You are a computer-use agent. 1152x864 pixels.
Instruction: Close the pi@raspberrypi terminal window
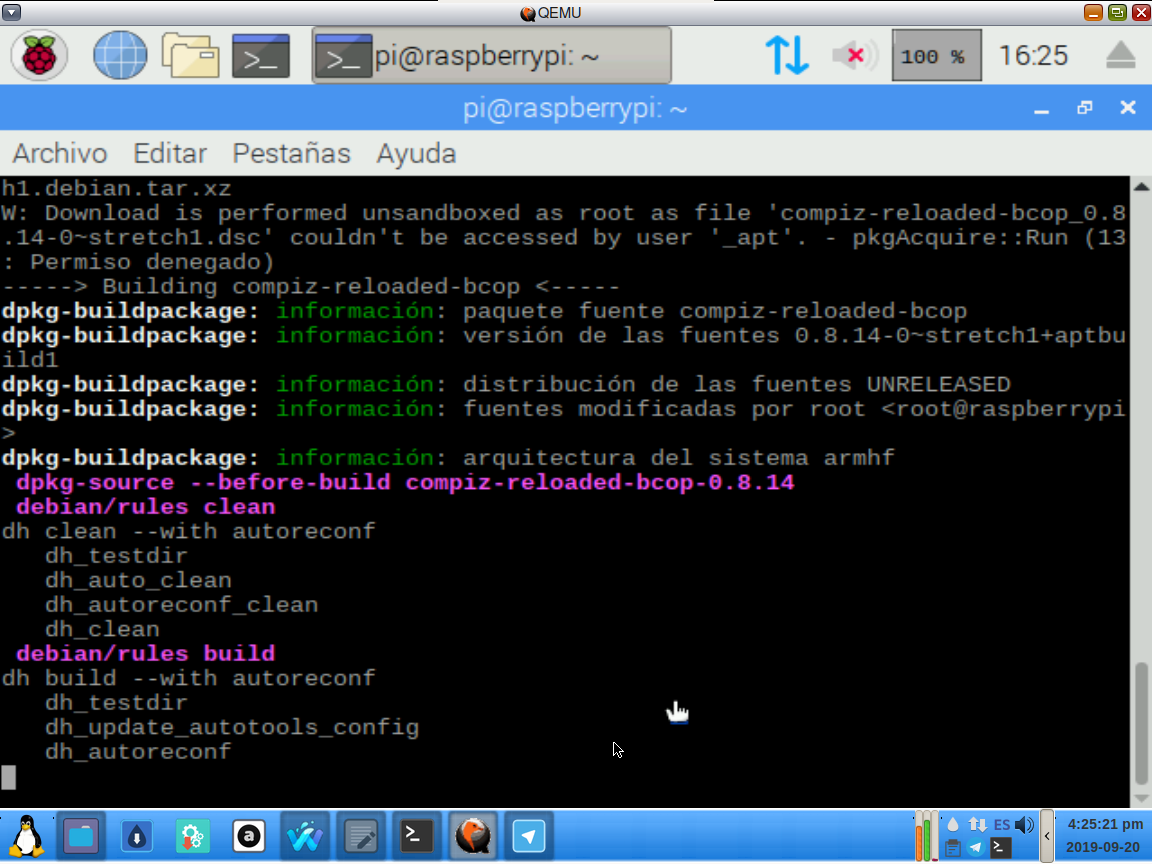coord(1128,108)
